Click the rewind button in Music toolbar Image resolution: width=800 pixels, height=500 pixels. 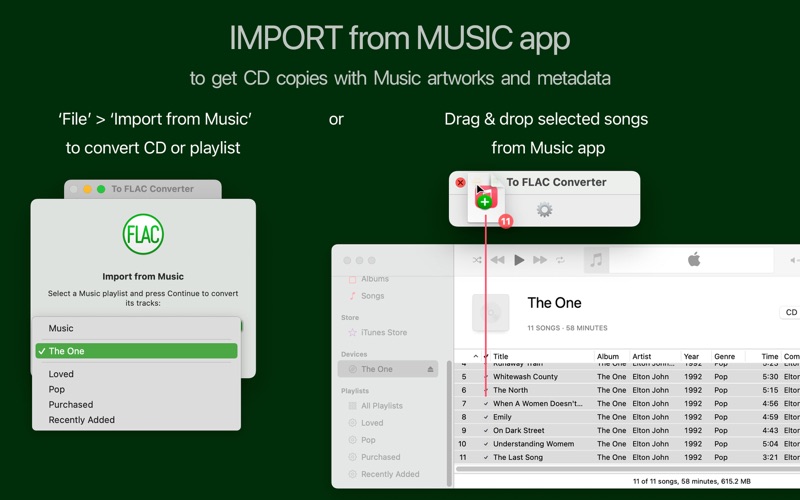tap(497, 260)
